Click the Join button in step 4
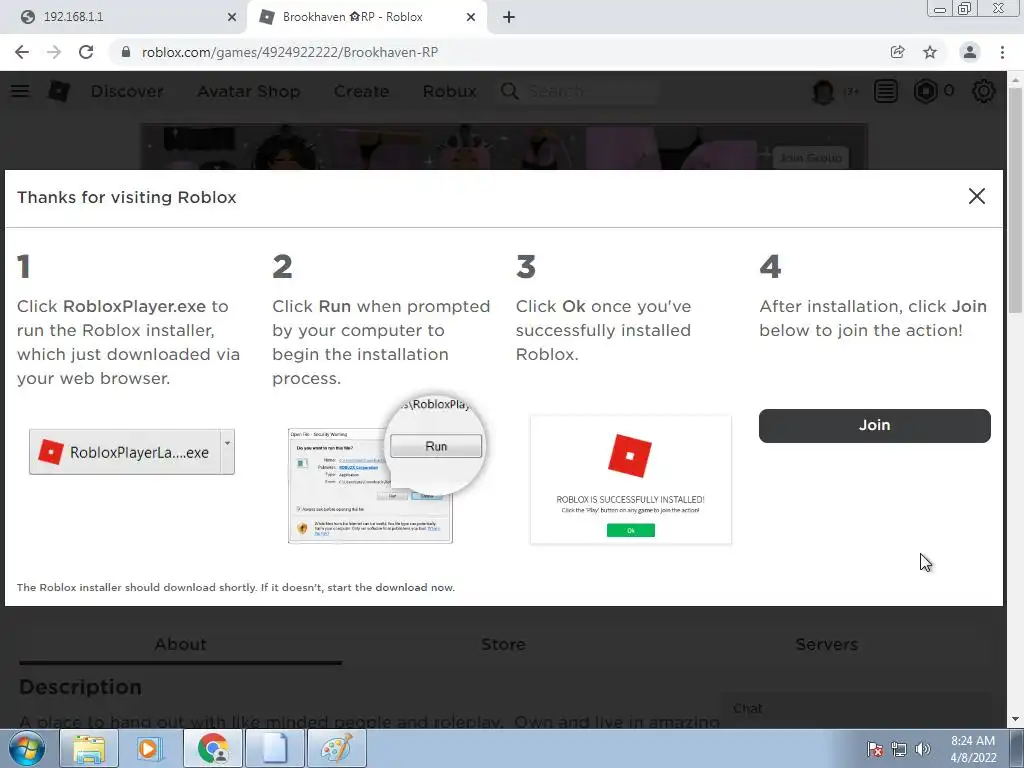Image resolution: width=1024 pixels, height=768 pixels. [874, 425]
